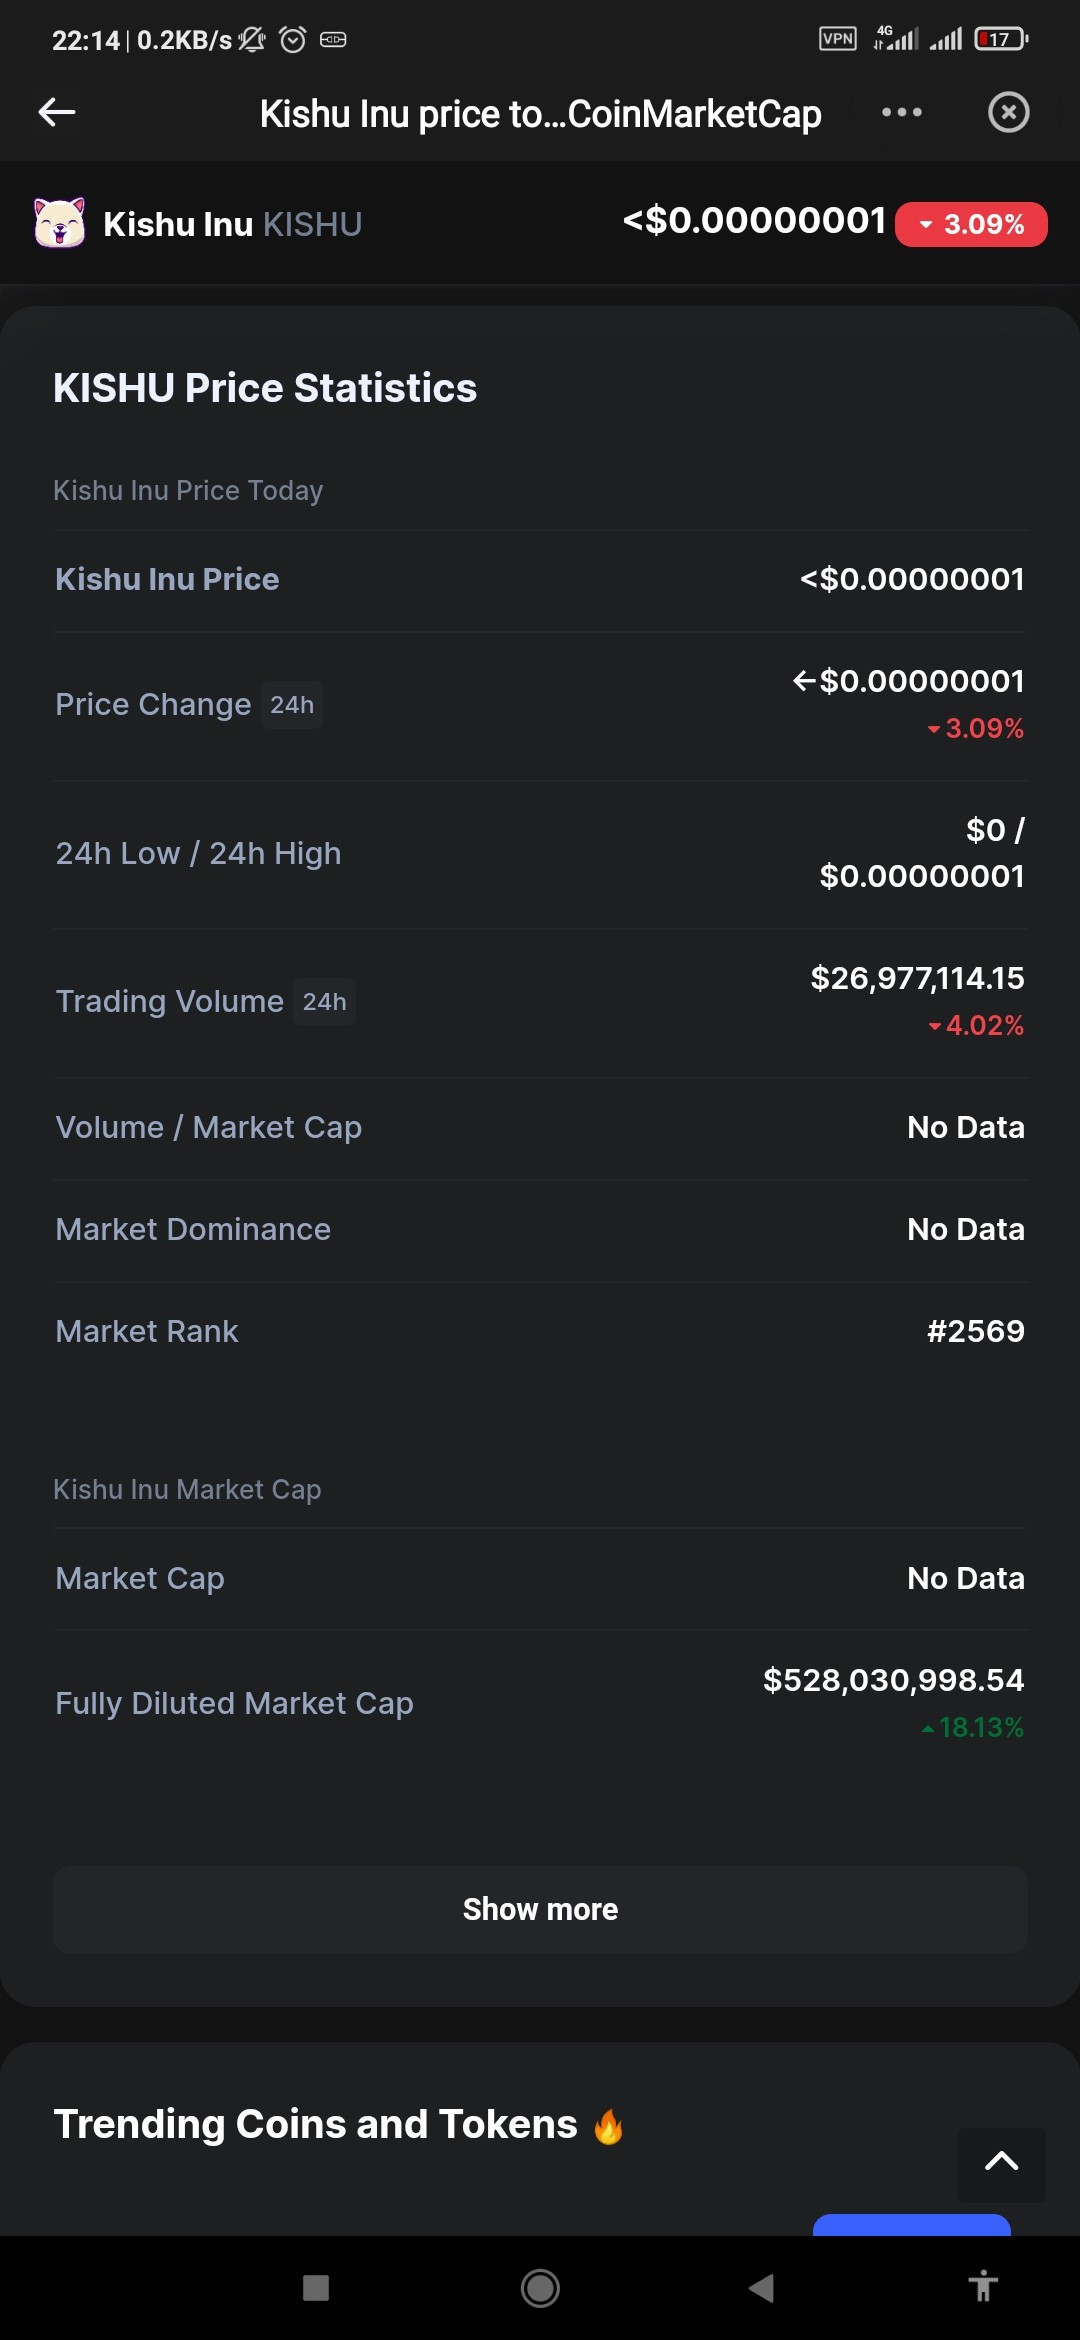The width and height of the screenshot is (1080, 2340).
Task: Tap the Android recent apps square
Action: tap(316, 2288)
